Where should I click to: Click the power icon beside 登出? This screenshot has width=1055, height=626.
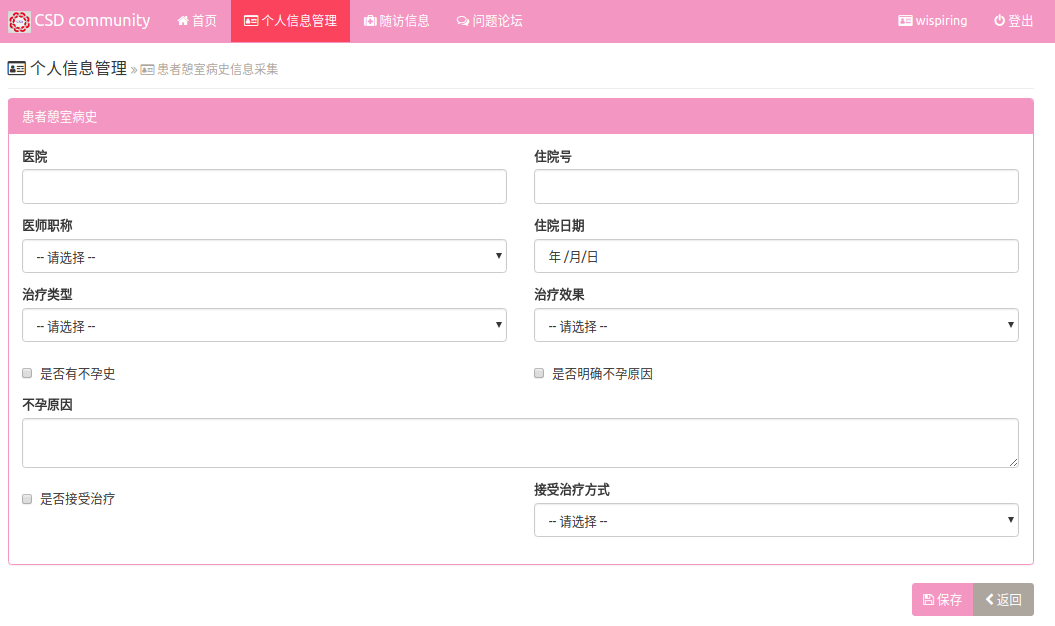[999, 21]
